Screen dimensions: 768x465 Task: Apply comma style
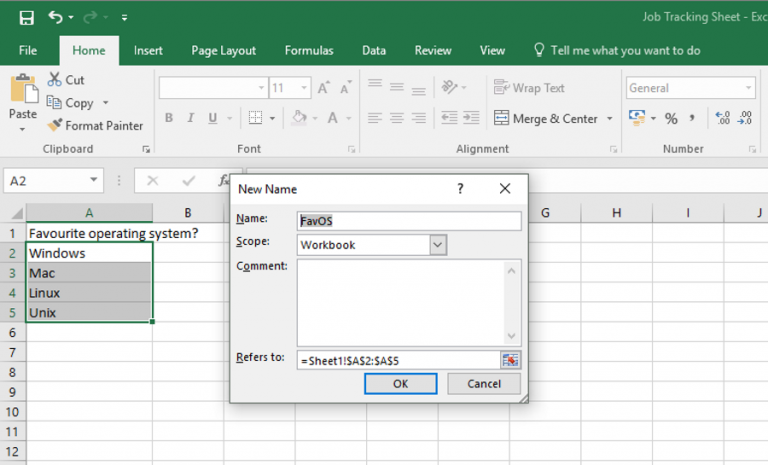point(692,118)
